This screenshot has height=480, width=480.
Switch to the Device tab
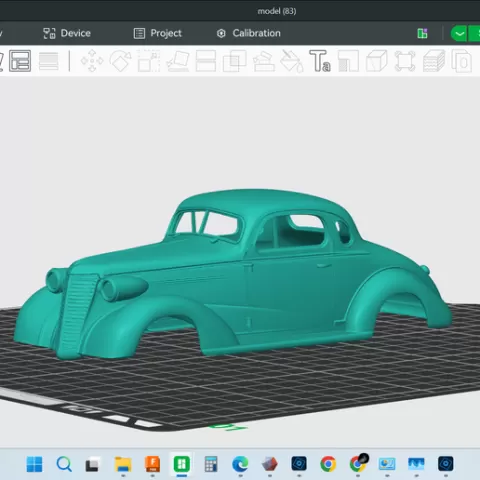(67, 33)
